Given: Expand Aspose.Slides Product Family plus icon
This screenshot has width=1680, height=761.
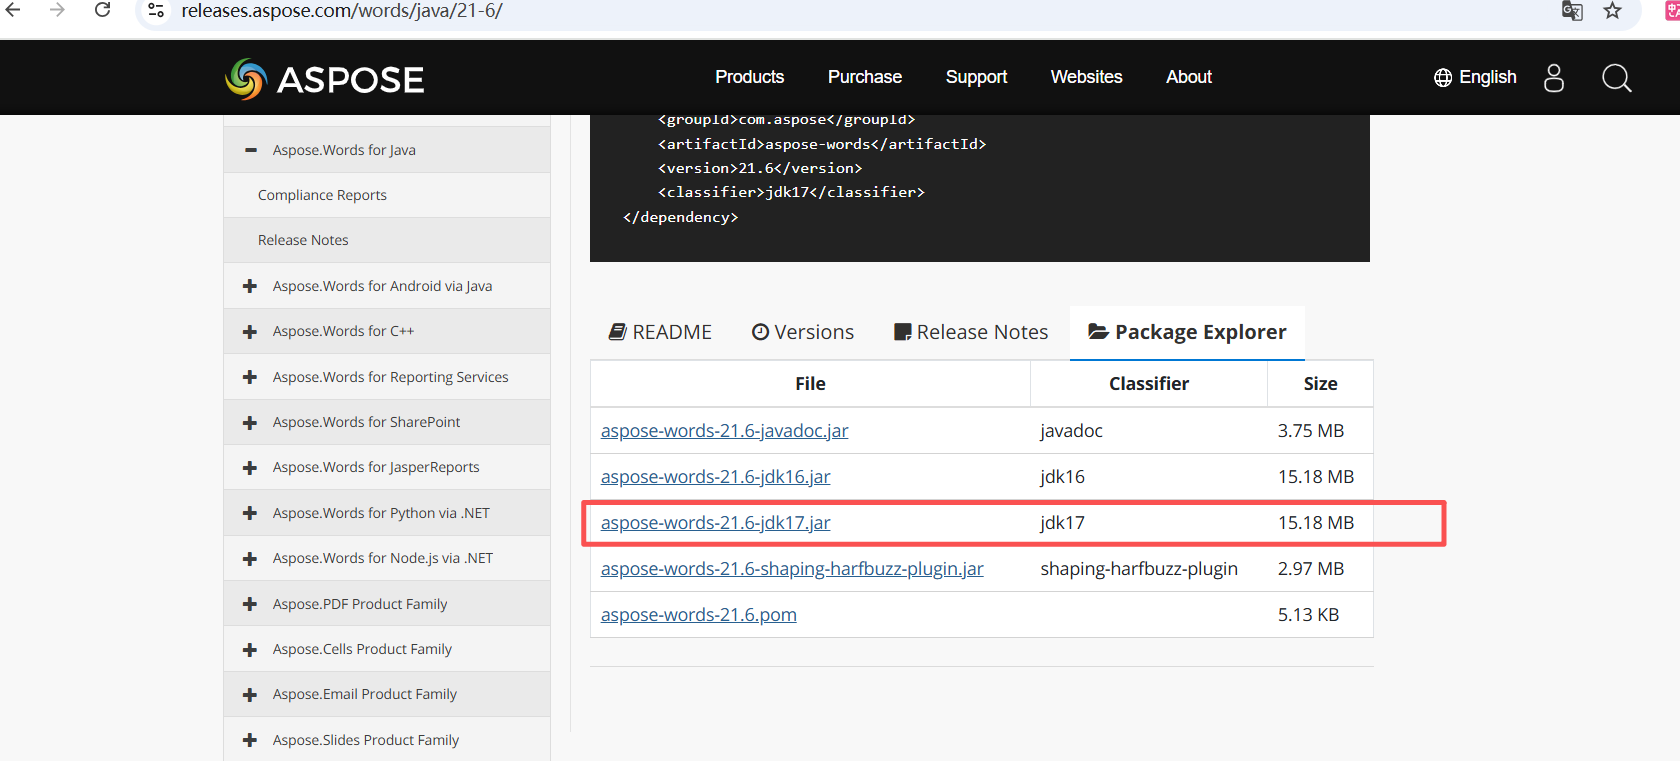Looking at the screenshot, I should 250,740.
